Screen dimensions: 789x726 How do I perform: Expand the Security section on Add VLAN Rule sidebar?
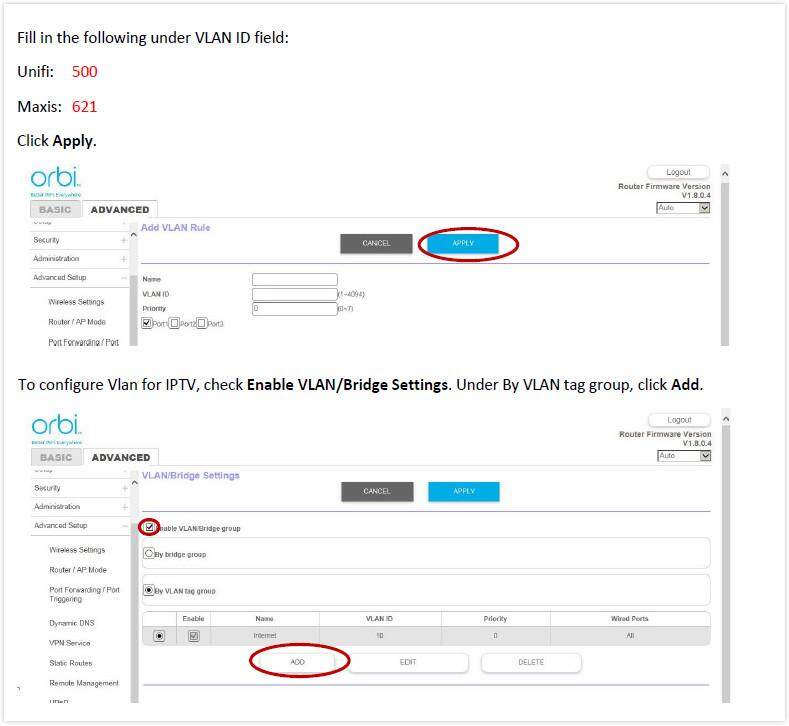(x=124, y=240)
